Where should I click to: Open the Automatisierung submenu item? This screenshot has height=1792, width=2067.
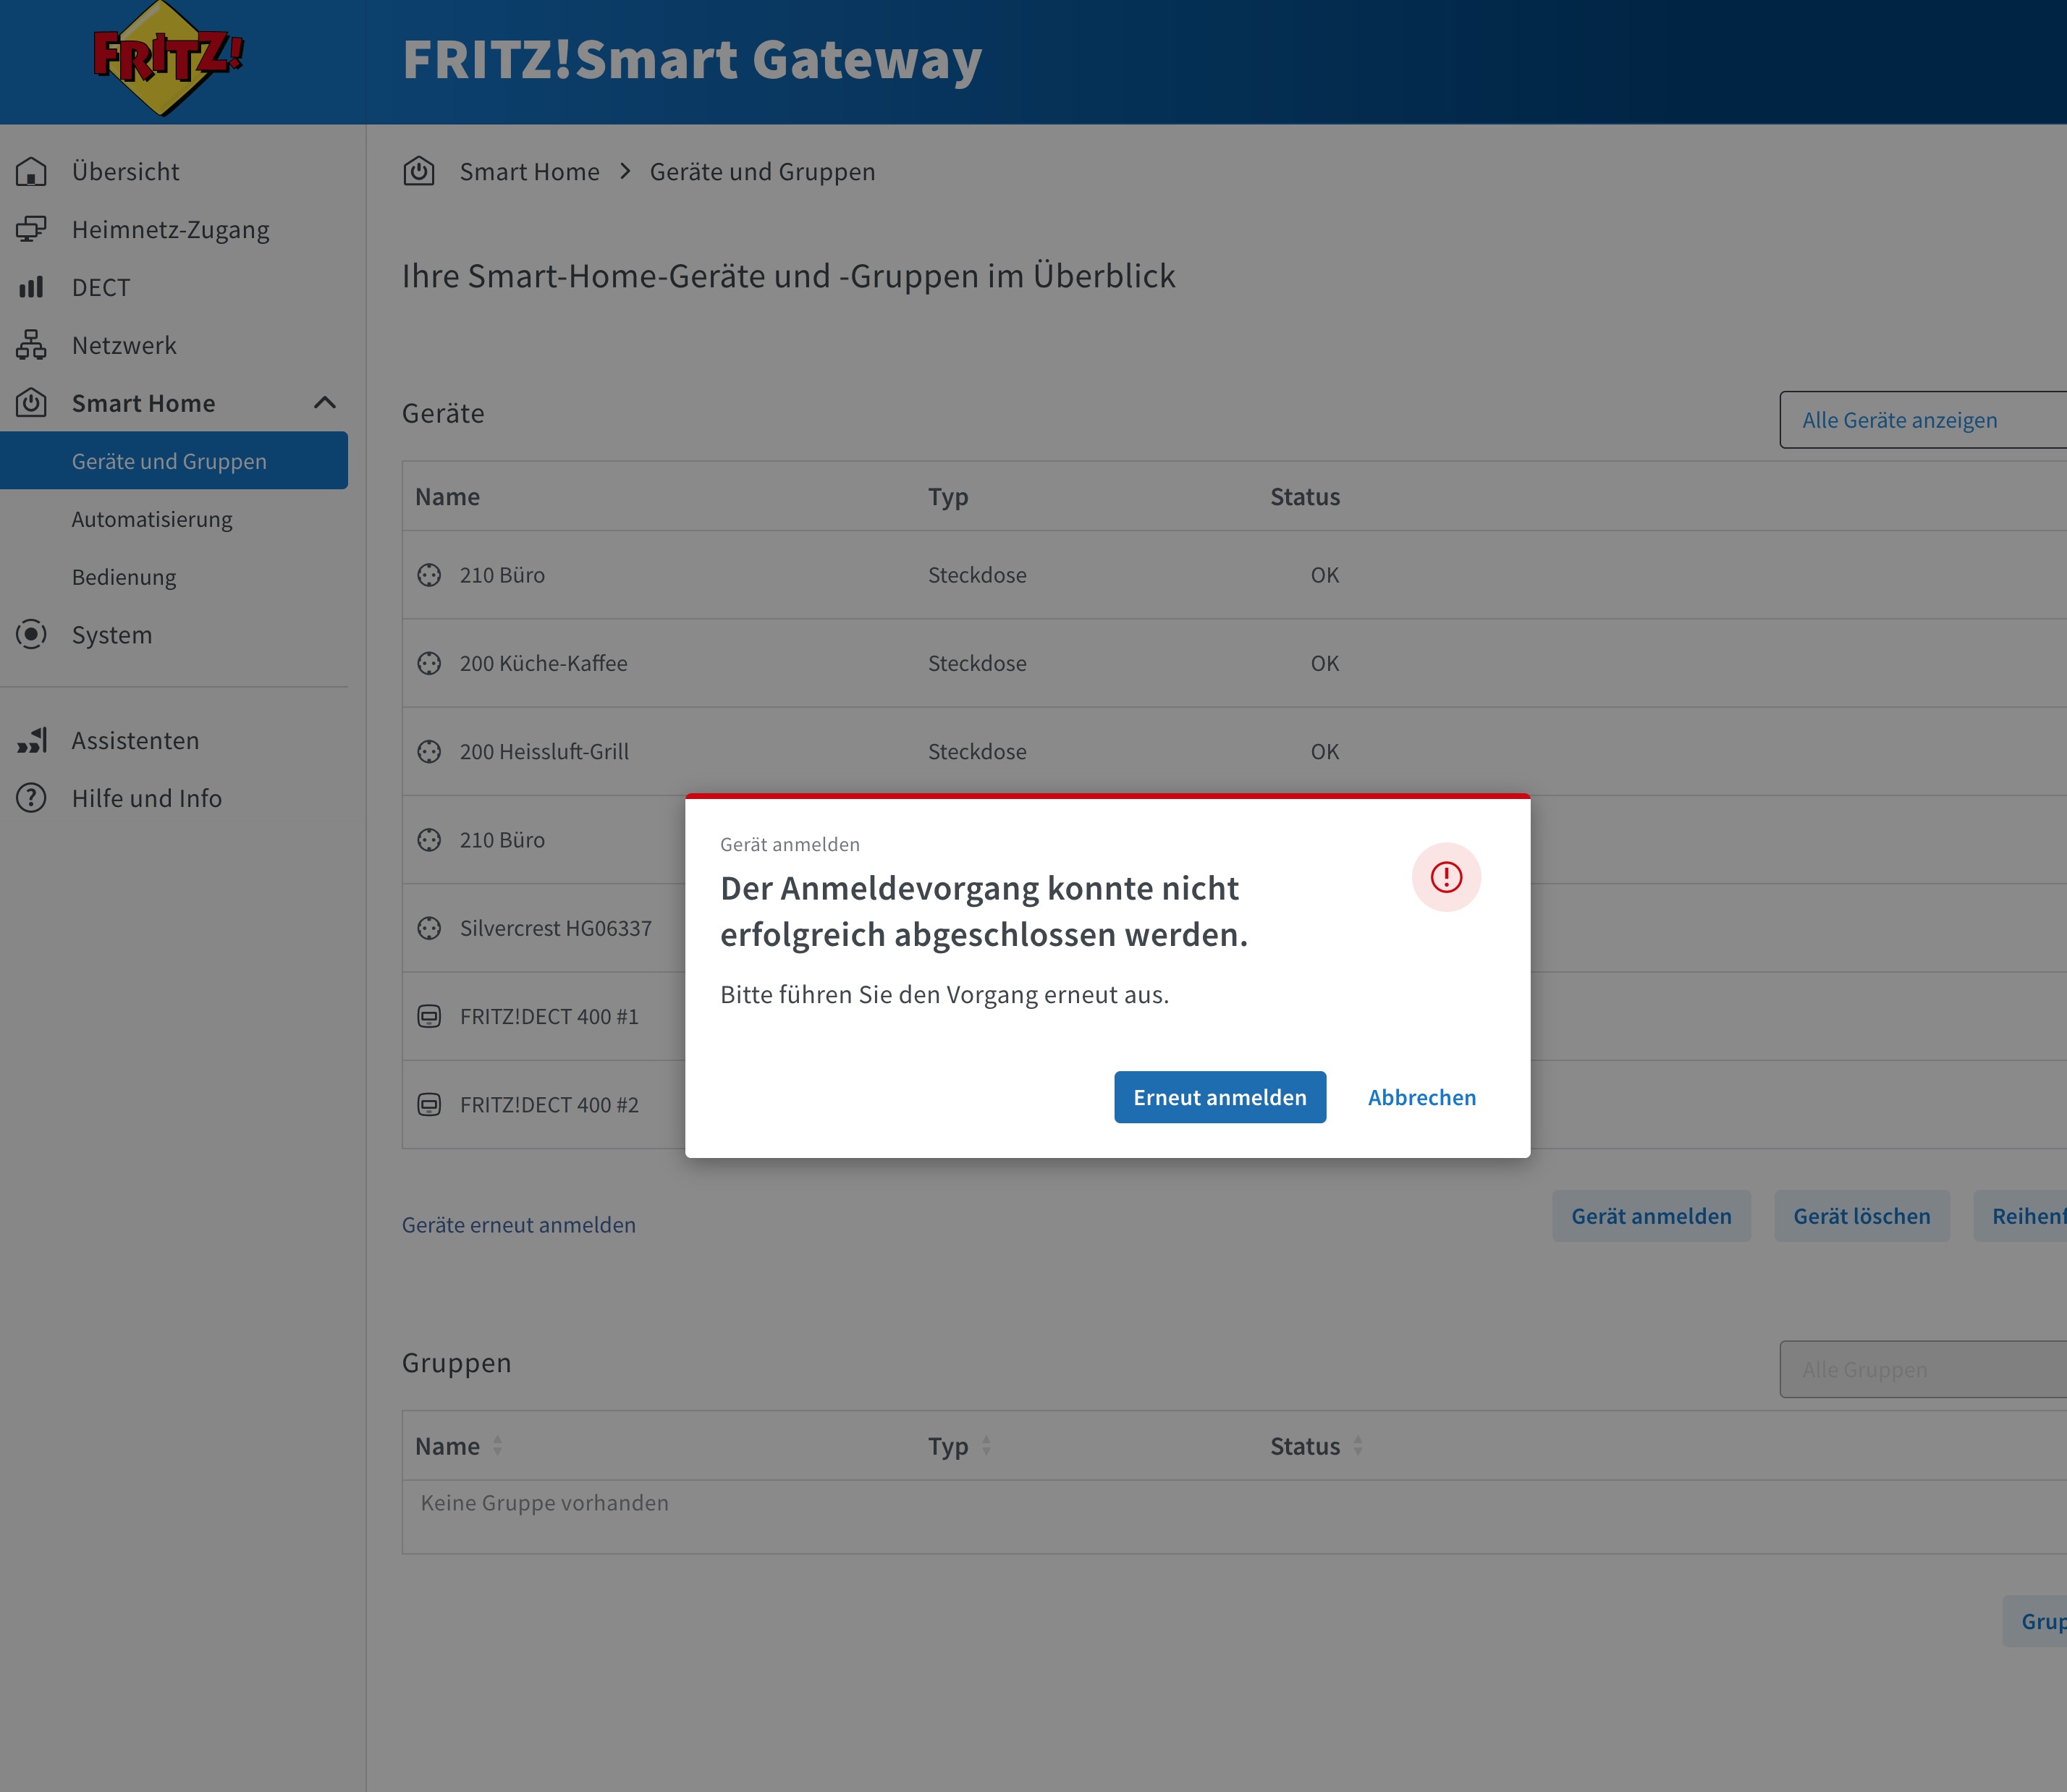coord(152,520)
